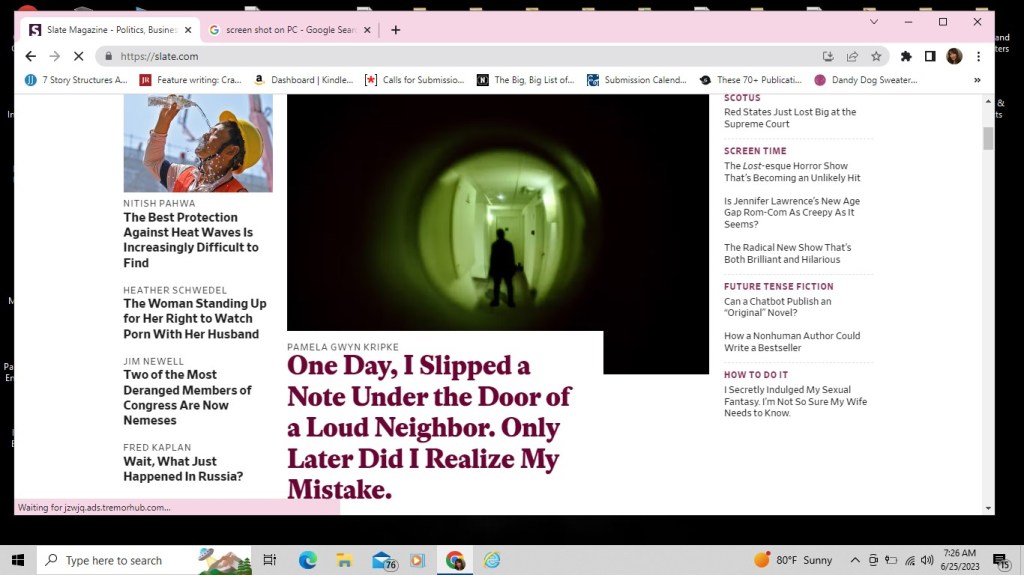Switch to the Google Search tab

pyautogui.click(x=290, y=30)
